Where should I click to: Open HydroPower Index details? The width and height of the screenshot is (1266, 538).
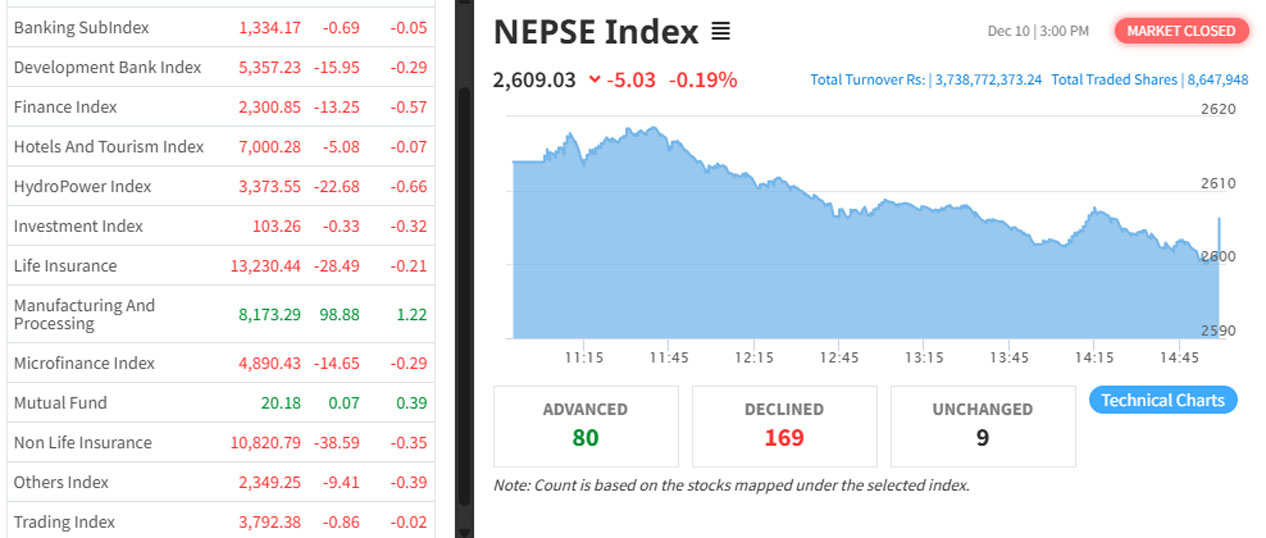82,186
